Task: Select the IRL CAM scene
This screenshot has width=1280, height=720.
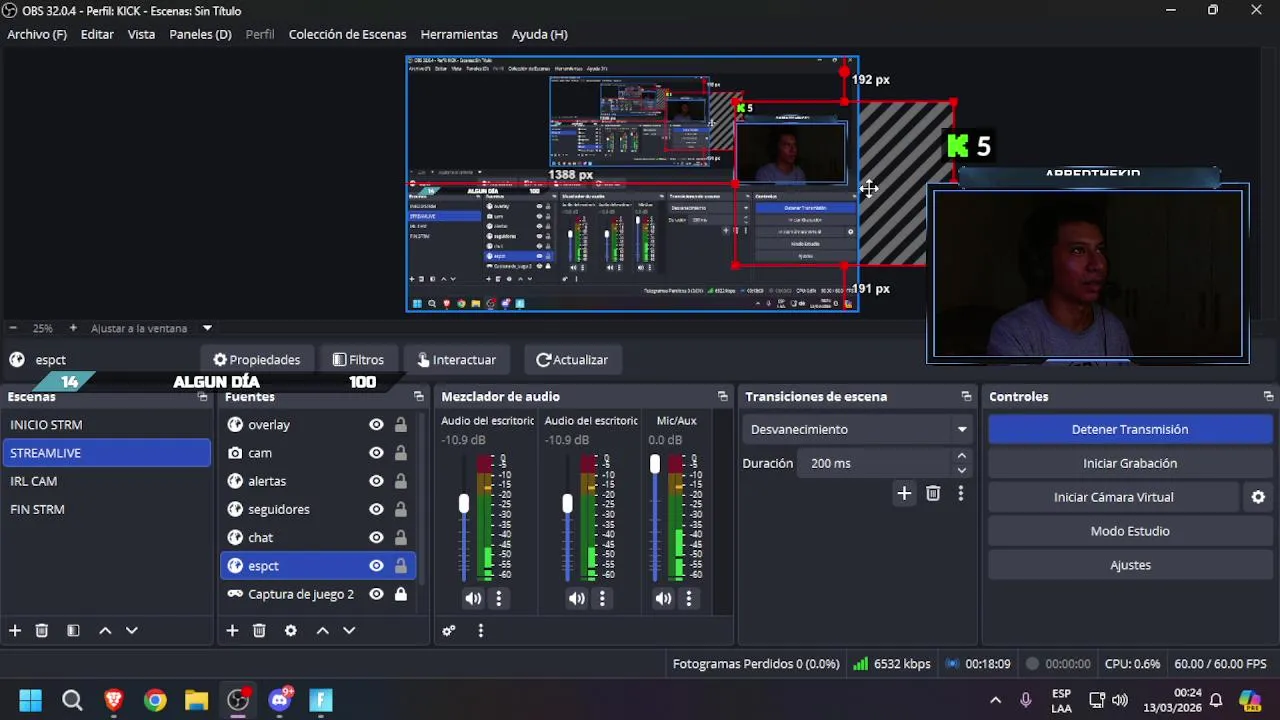Action: (x=106, y=481)
